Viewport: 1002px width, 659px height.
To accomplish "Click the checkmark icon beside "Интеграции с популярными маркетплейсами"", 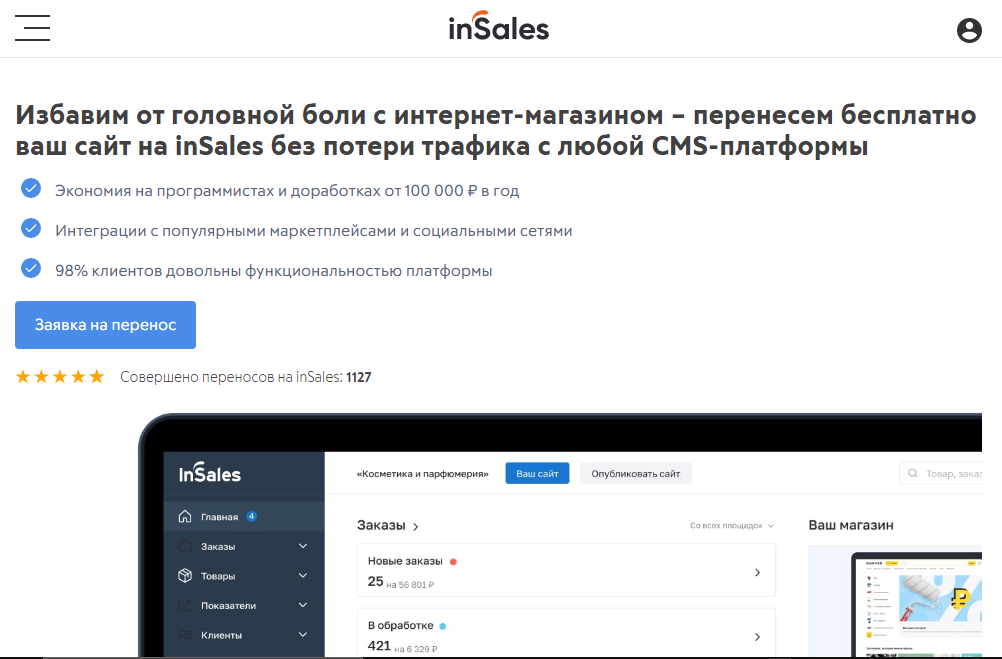I will point(31,228).
